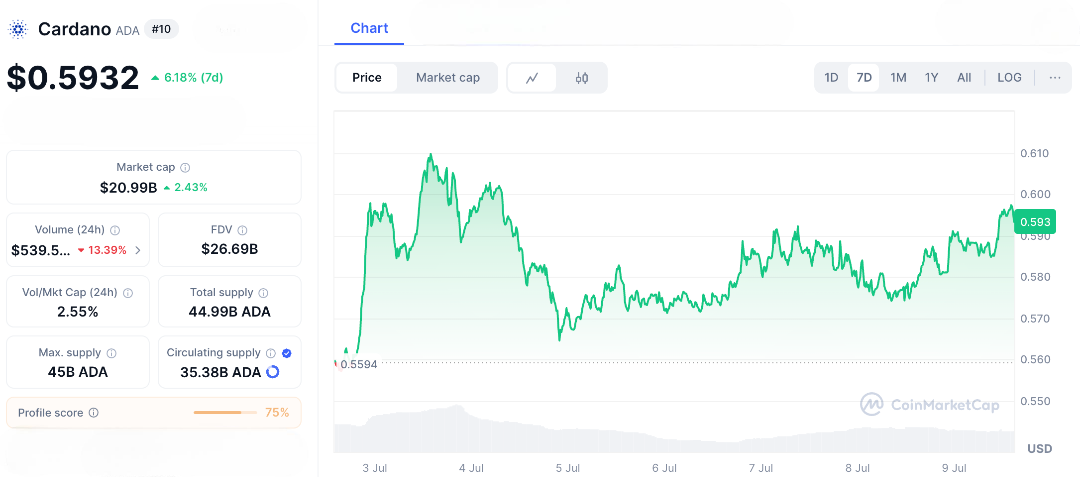Click Max. supply info icon
The image size is (1080, 477).
(x=111, y=353)
